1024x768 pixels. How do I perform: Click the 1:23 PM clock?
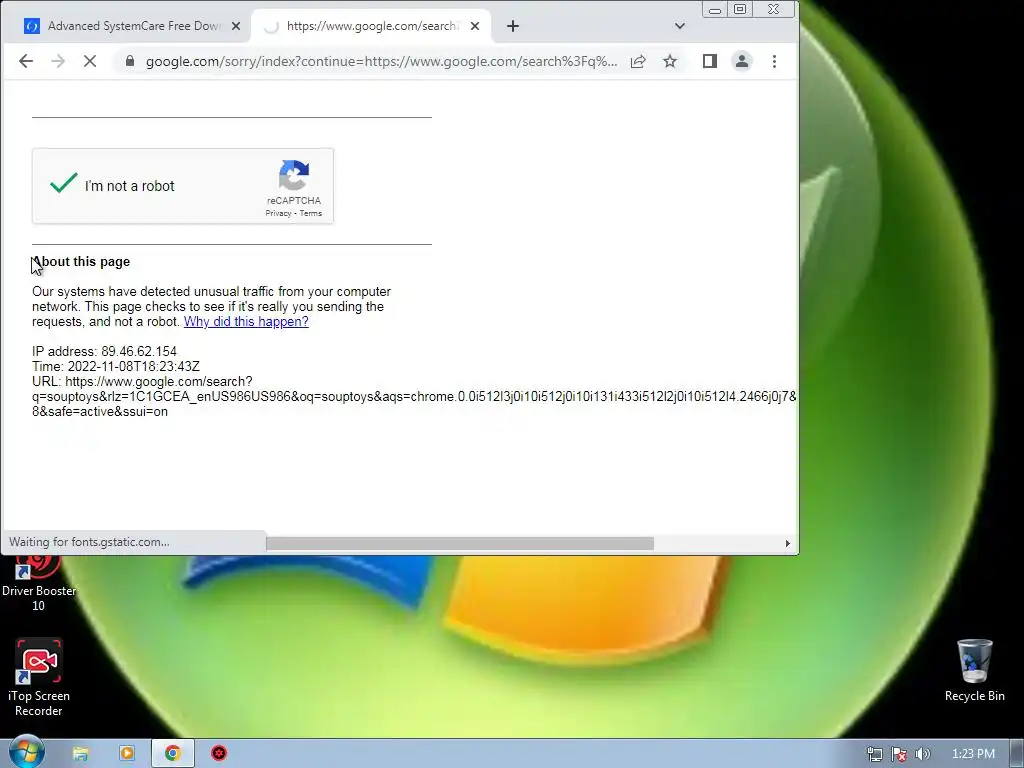[973, 754]
